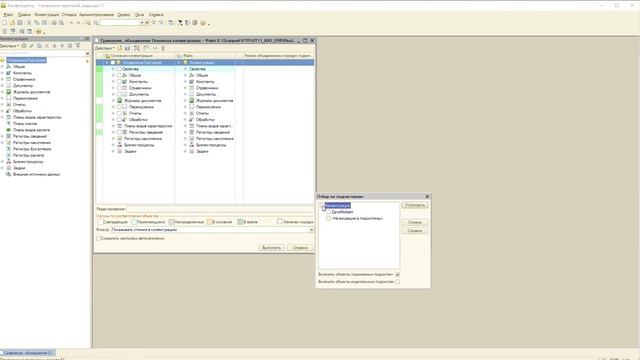Expand Перечисления in main configuration compare column
The width and height of the screenshot is (640, 360).
click(x=113, y=107)
